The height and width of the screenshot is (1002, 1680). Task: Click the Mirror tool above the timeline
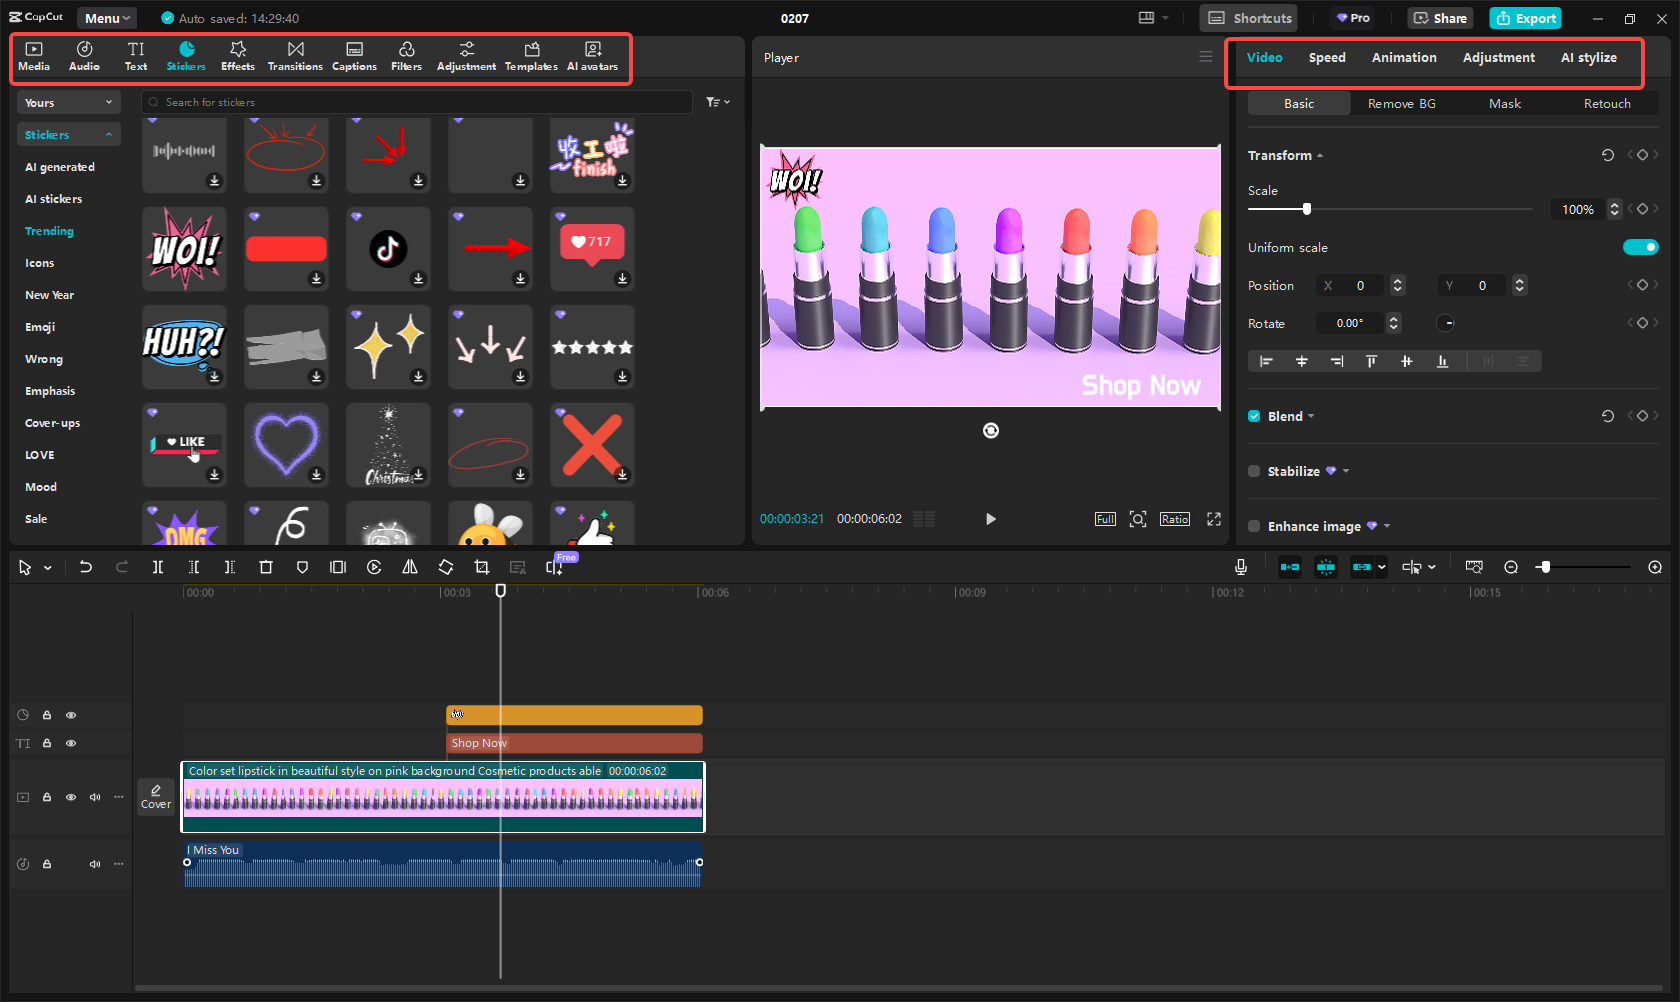[x=410, y=567]
